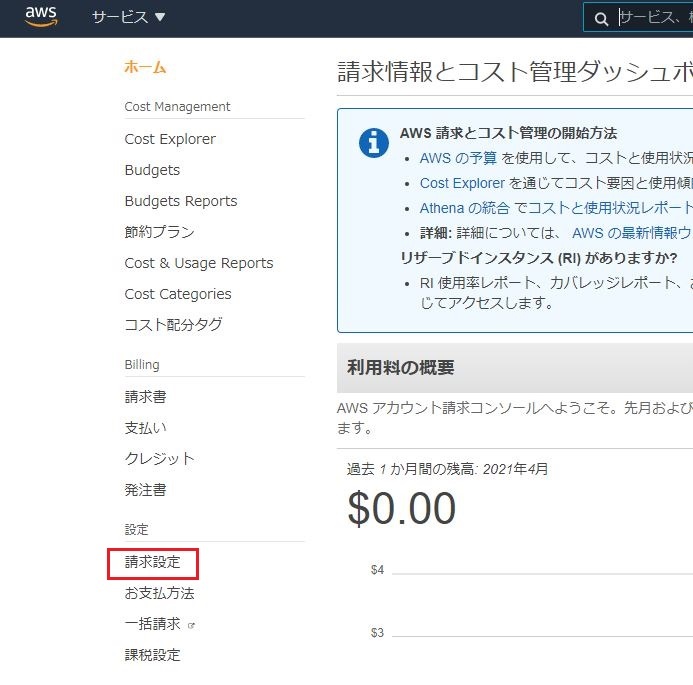Follow the Cost Explorer link in info box
693x685 pixels.
(462, 183)
